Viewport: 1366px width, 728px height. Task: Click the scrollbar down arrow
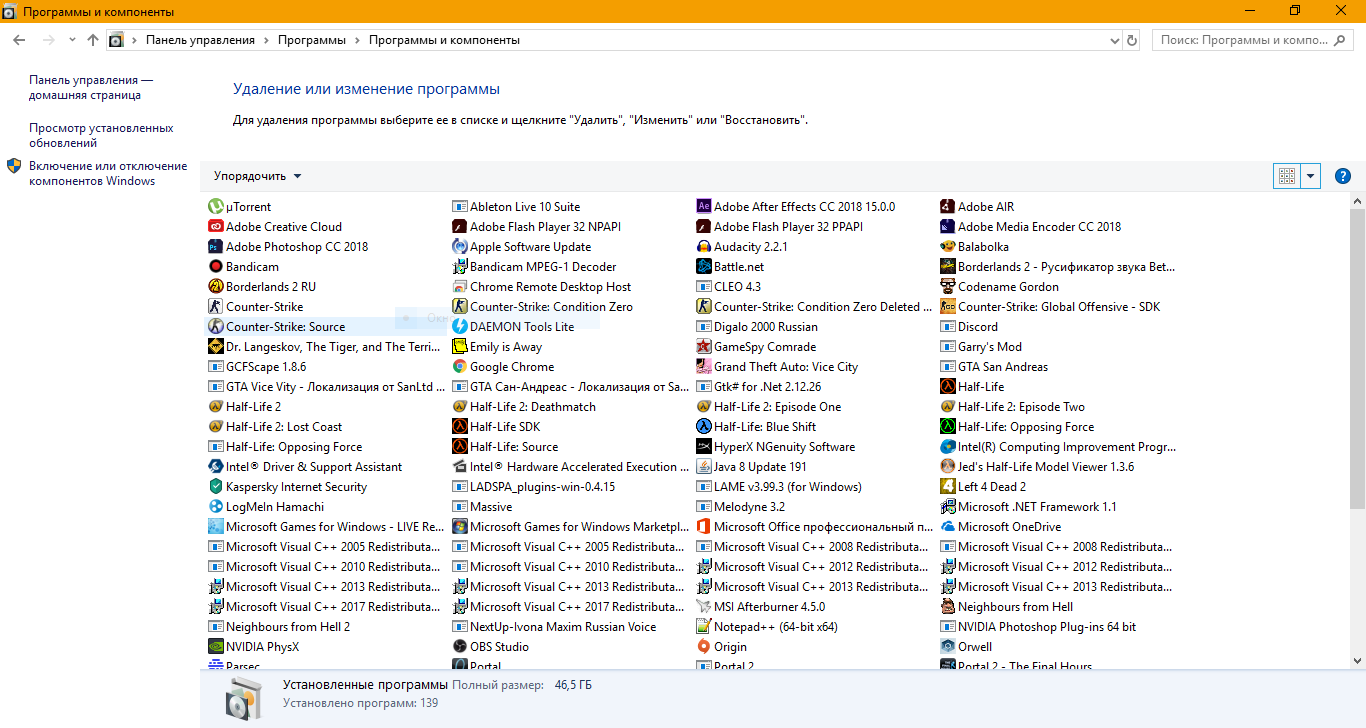[1357, 661]
